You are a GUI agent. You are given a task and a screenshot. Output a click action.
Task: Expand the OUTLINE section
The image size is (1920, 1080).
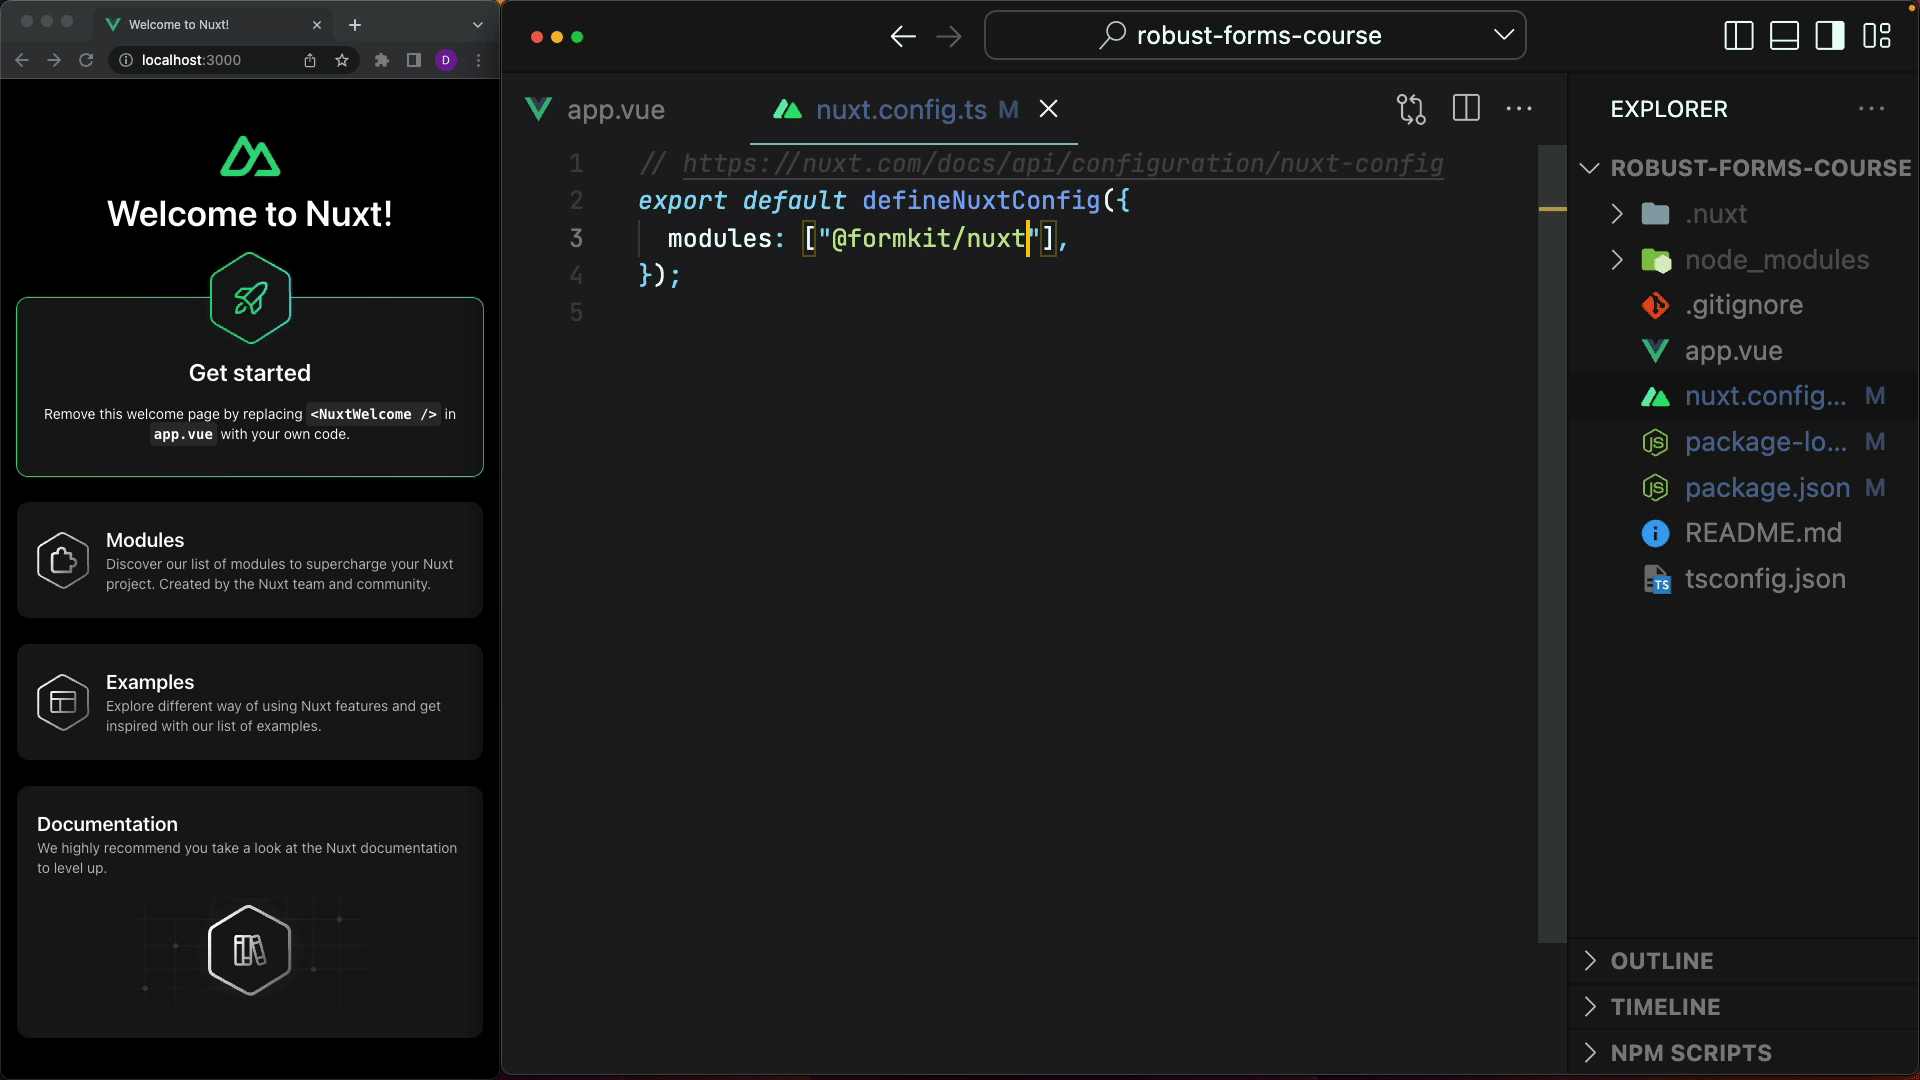coord(1744,961)
